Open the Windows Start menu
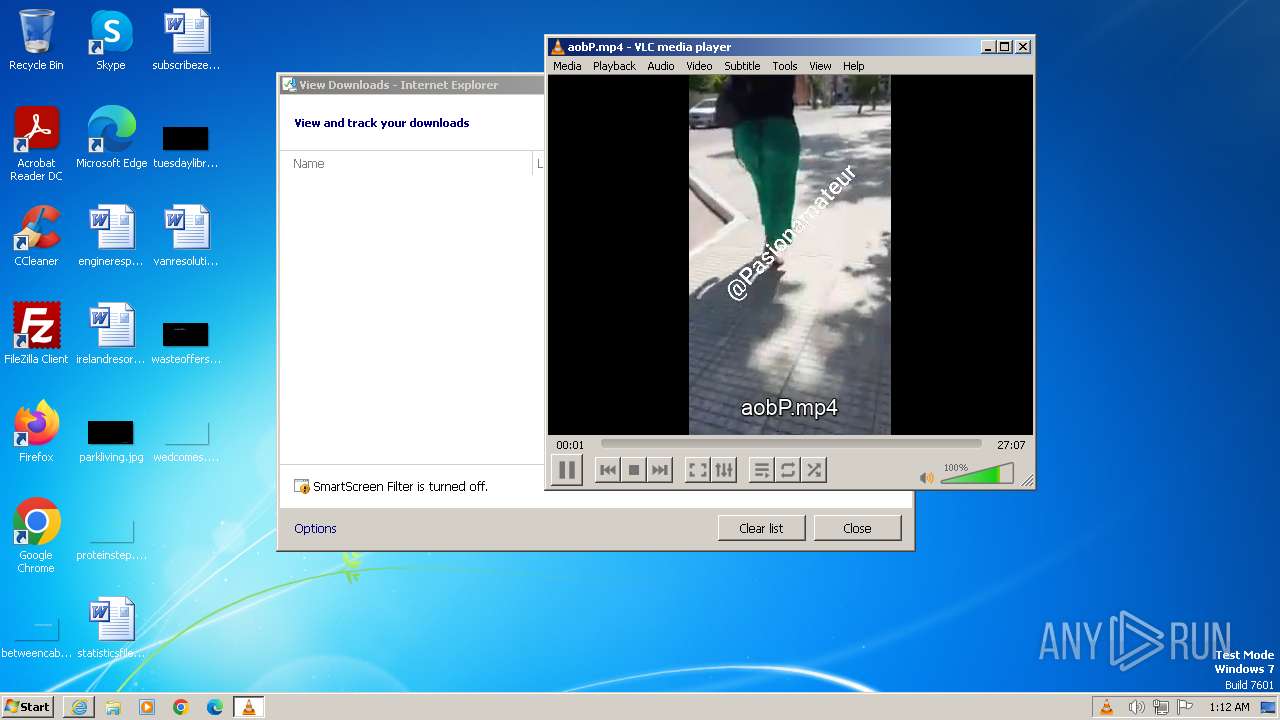Screen dimensions: 1280x720 click(28, 707)
